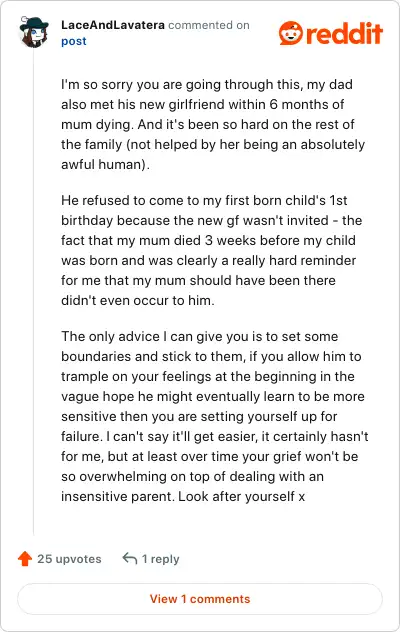400x632 pixels.
Task: Click the words "awful human)."
Action: (105, 164)
